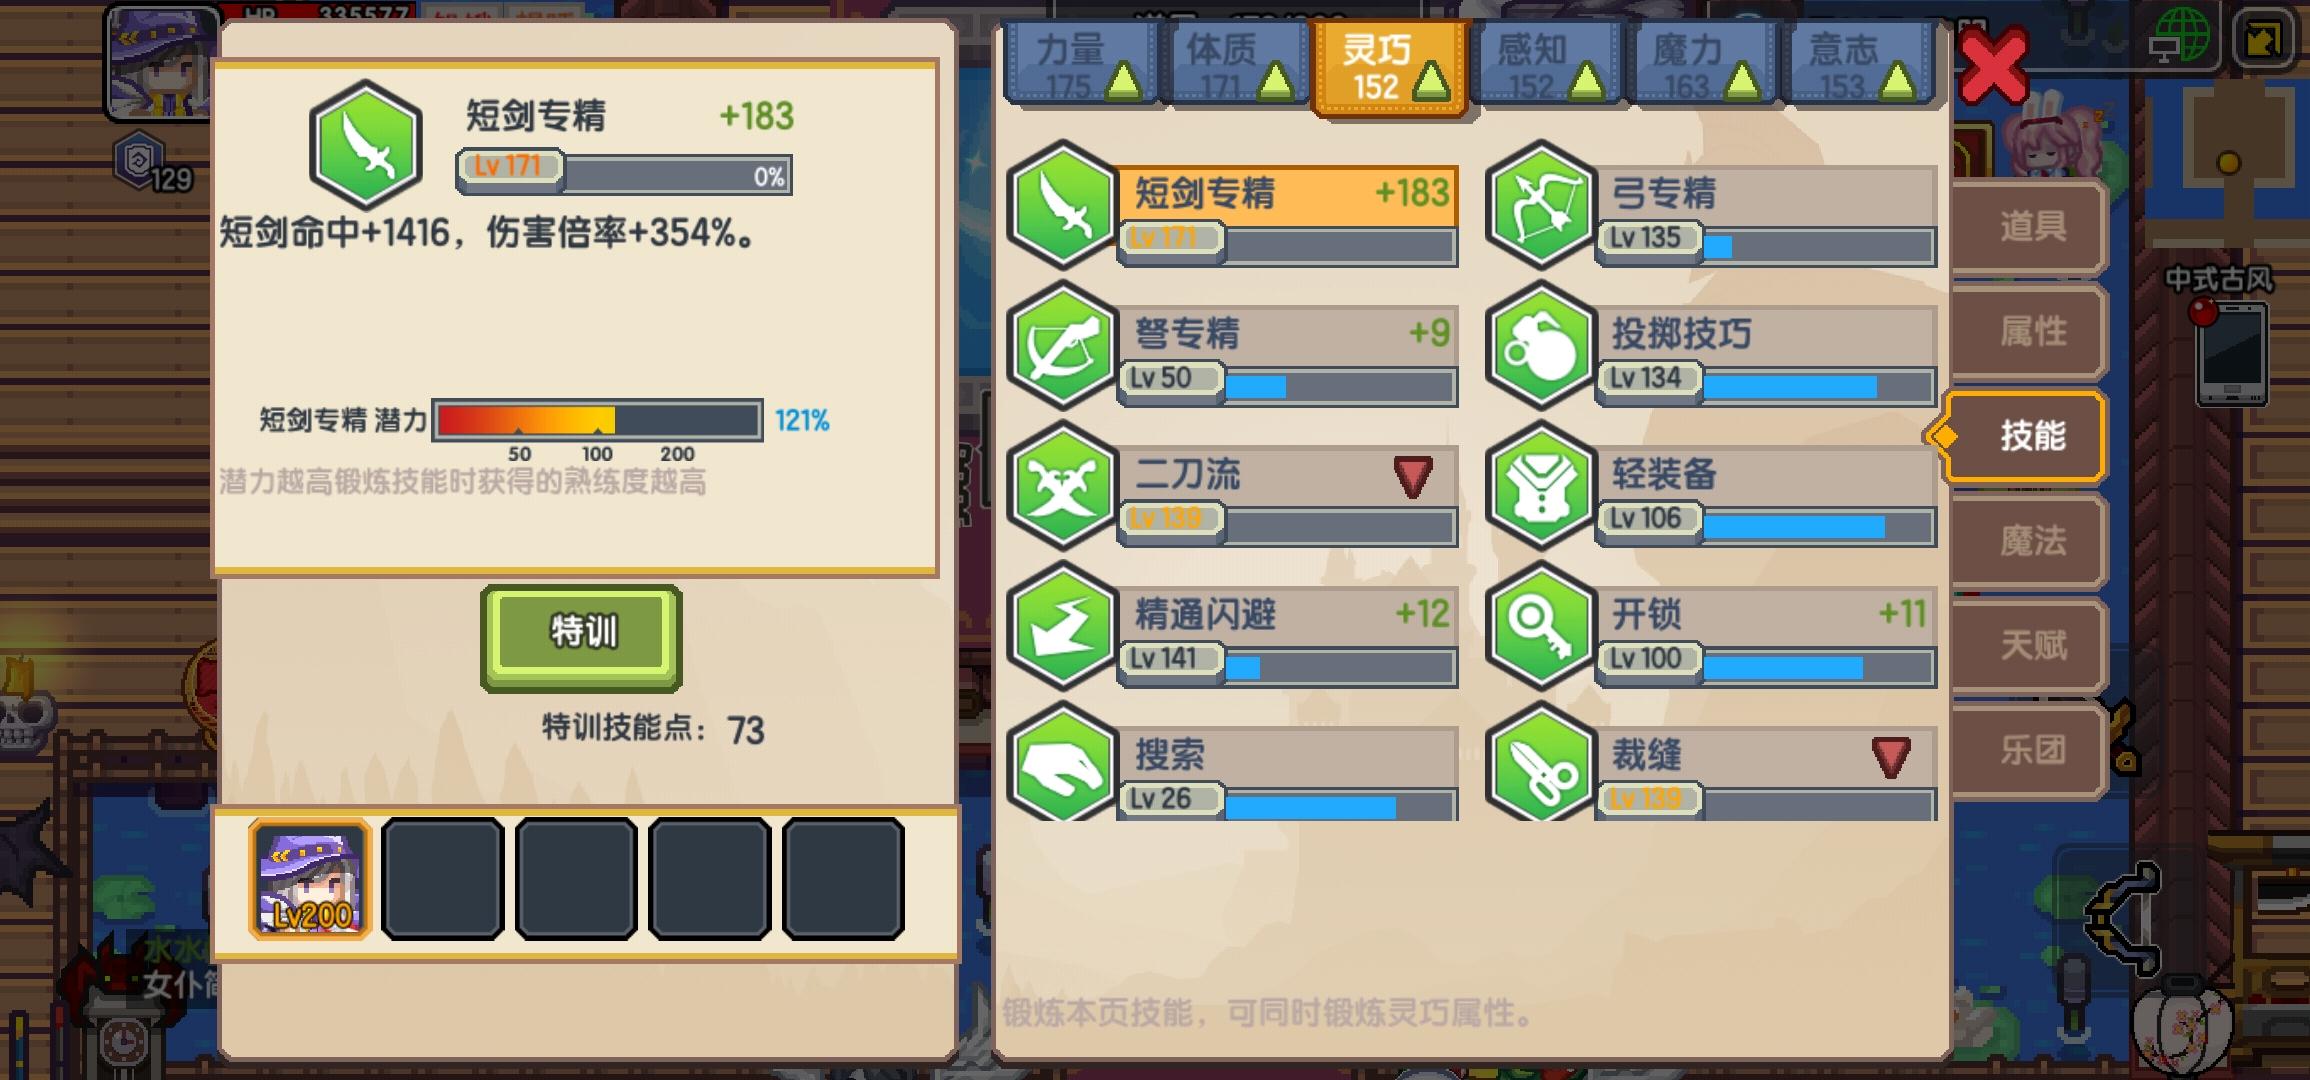Viewport: 2310px width, 1080px height.
Task: Open the 天赋 side menu
Action: click(2030, 646)
